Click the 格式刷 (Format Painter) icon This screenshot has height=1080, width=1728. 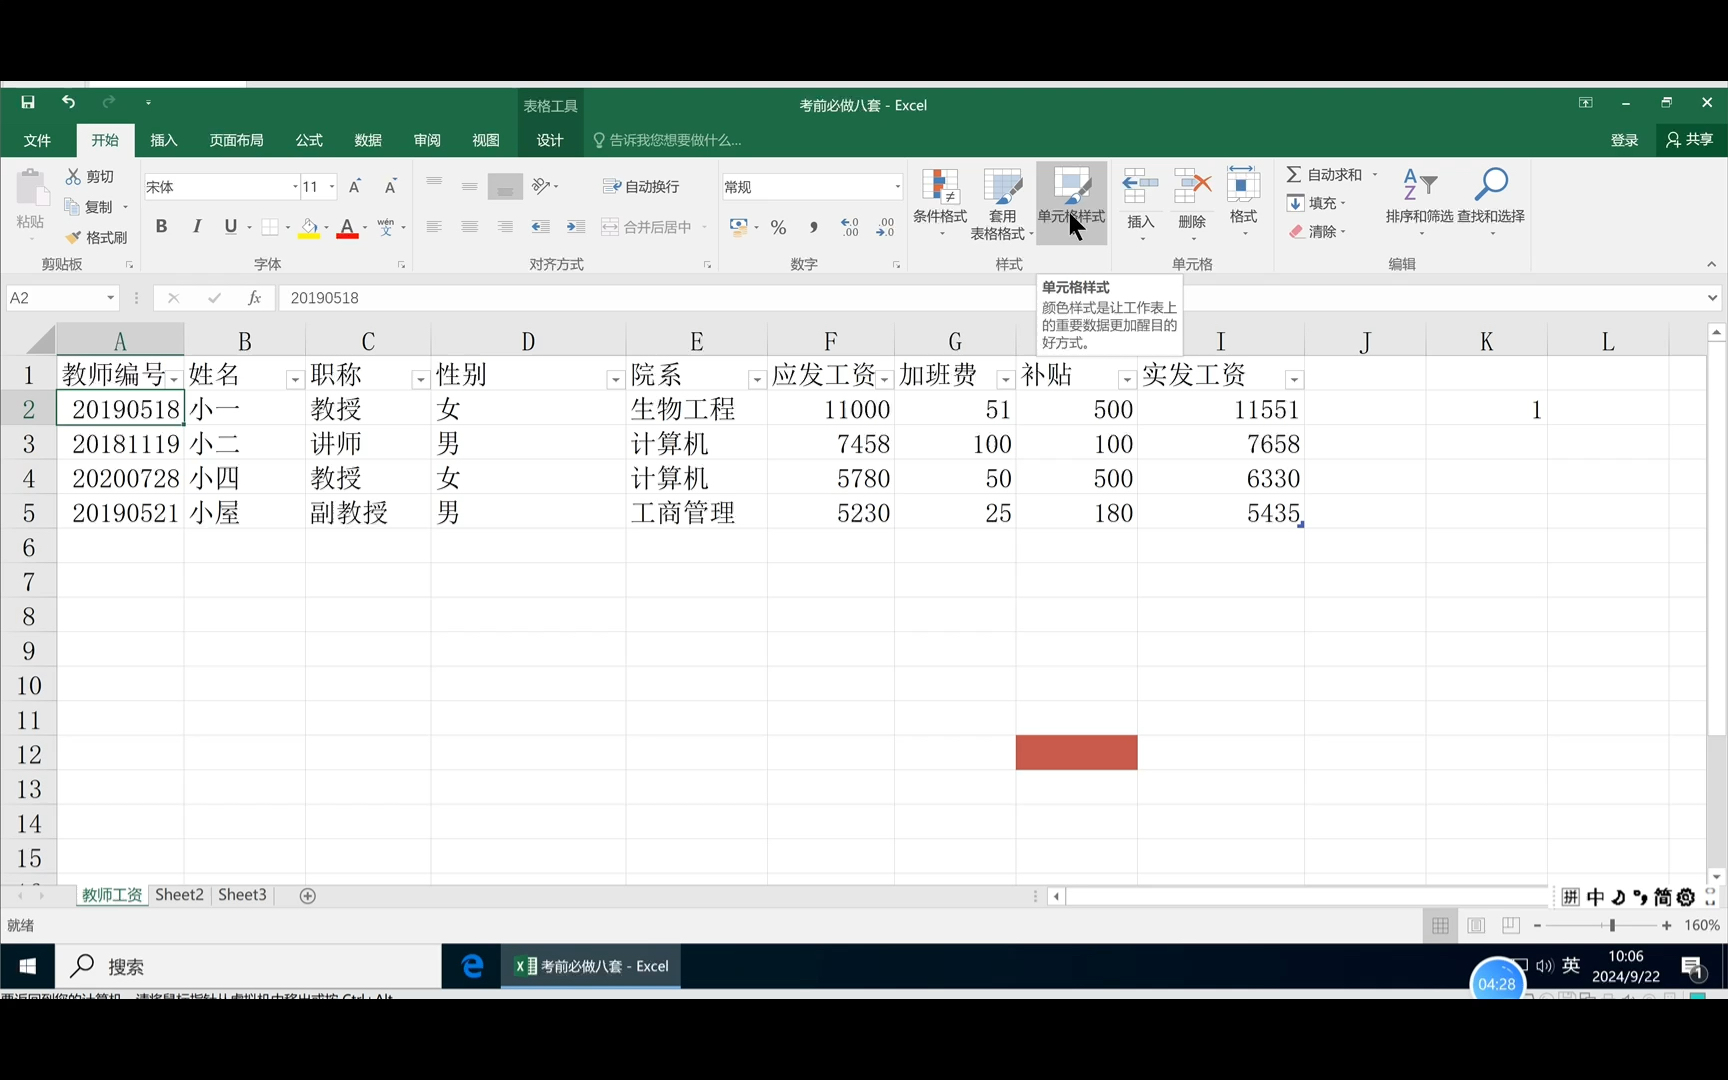(x=96, y=237)
